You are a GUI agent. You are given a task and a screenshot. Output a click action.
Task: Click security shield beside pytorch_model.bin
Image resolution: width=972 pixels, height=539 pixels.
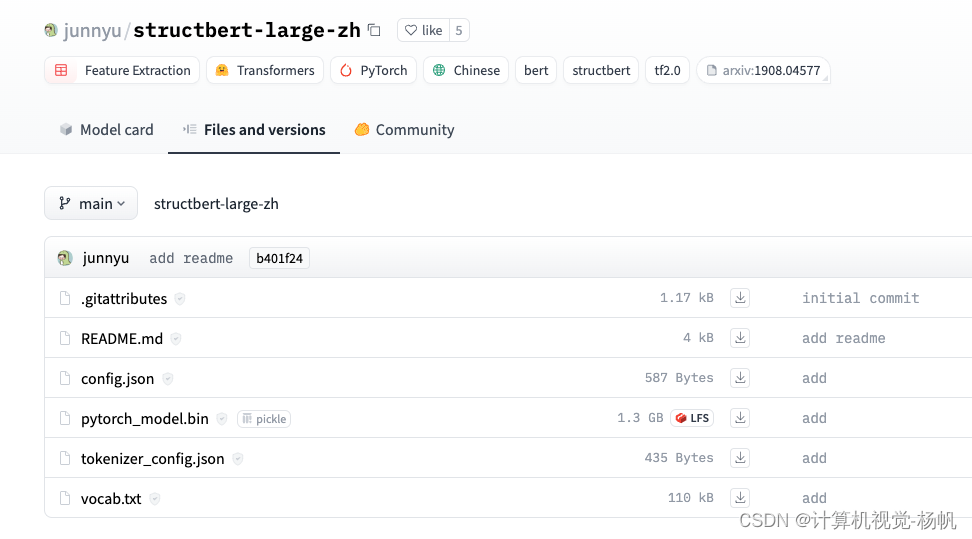pyautogui.click(x=222, y=419)
